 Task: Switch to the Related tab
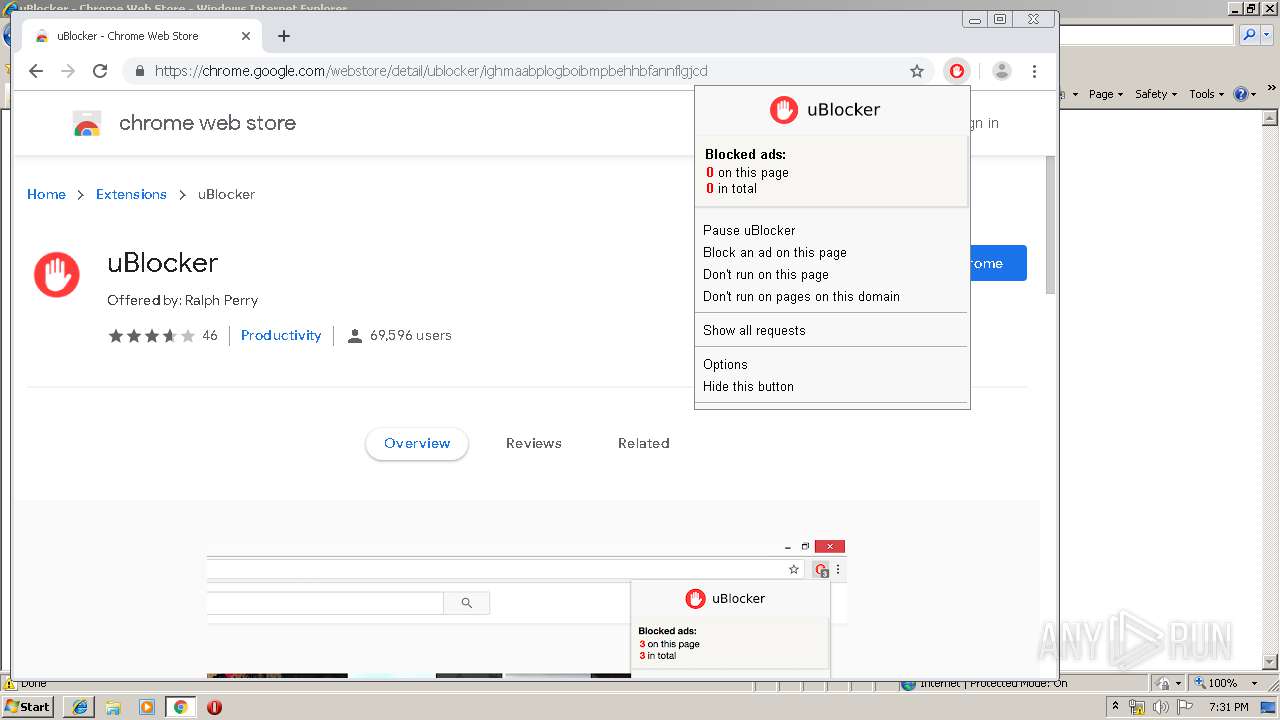tap(643, 443)
